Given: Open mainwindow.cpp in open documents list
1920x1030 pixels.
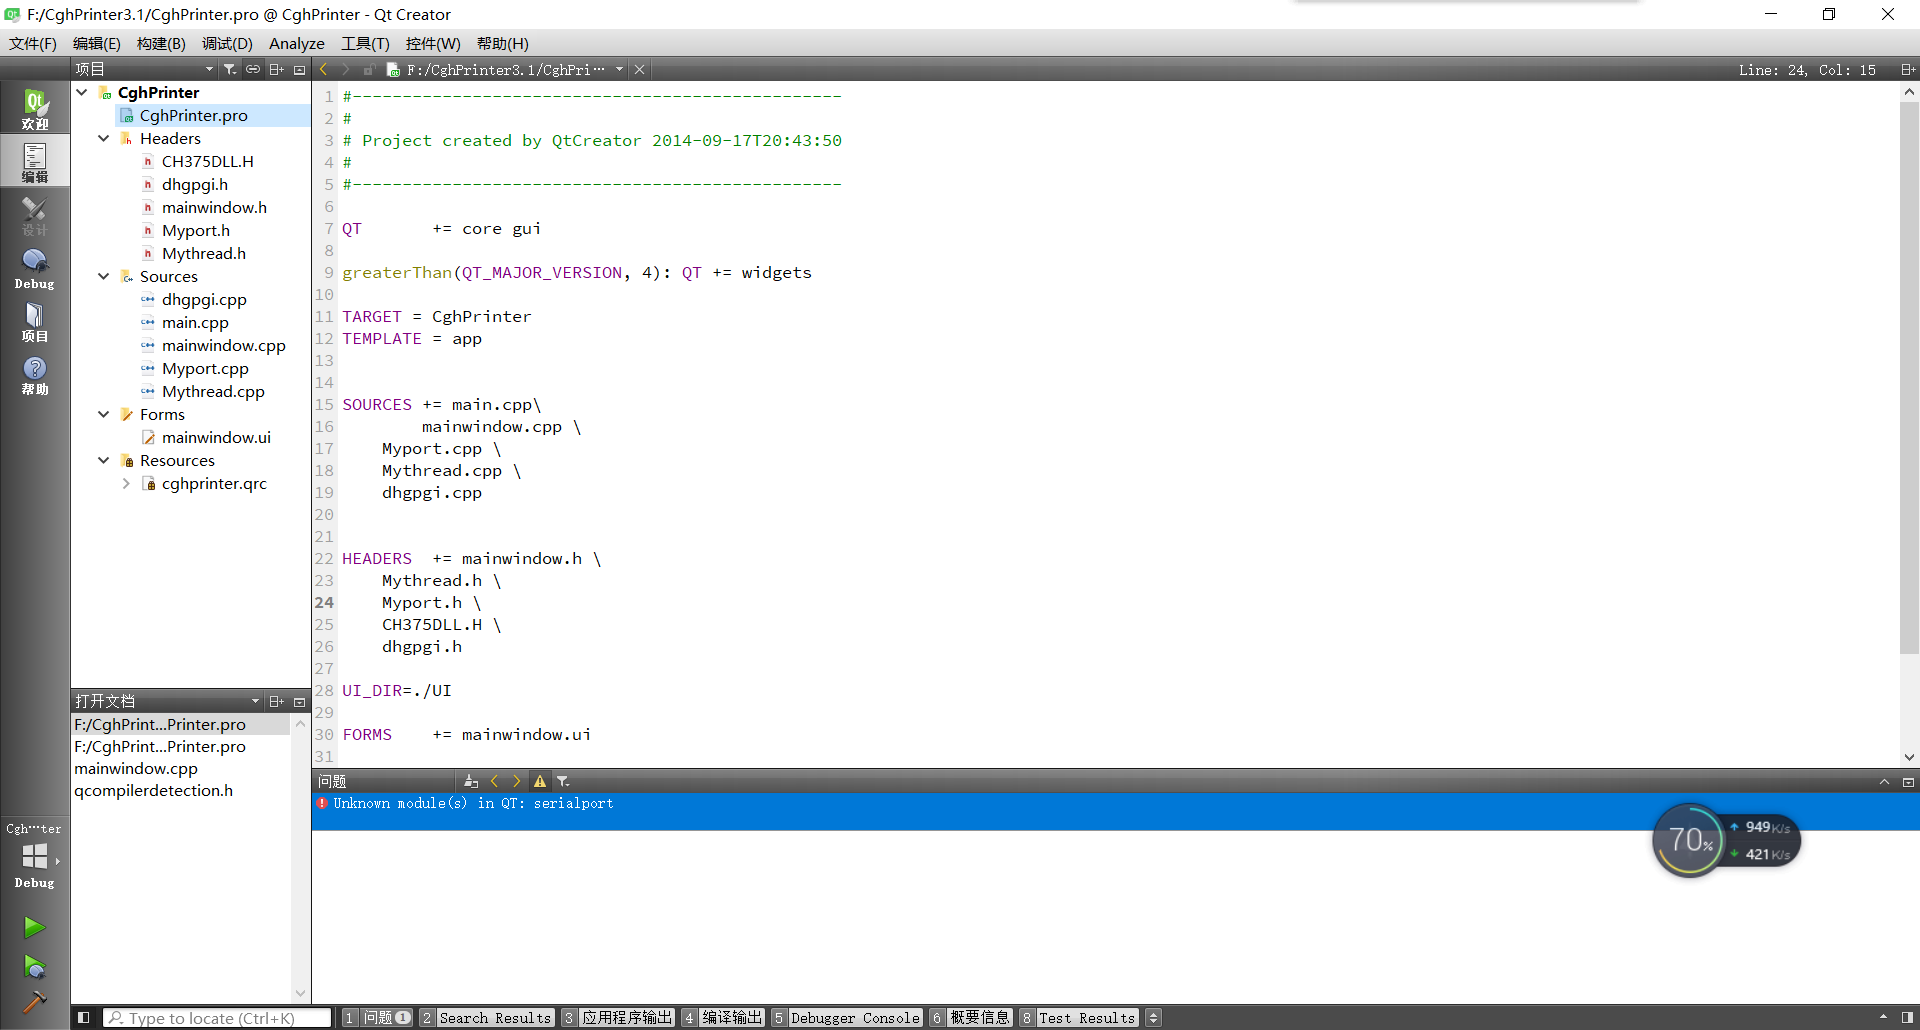Looking at the screenshot, I should pyautogui.click(x=136, y=768).
